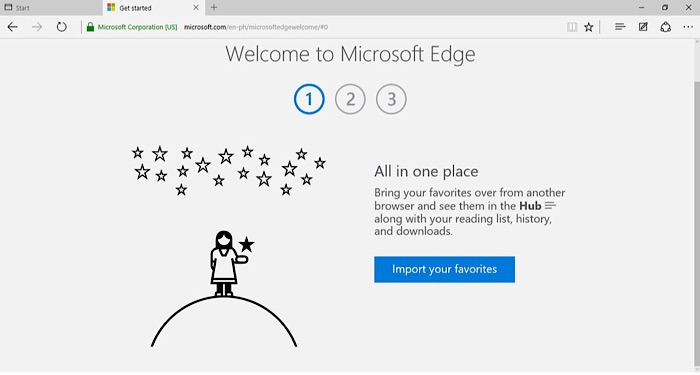Restore down the Edge window
Viewport: 700px width, 375px height.
click(665, 8)
